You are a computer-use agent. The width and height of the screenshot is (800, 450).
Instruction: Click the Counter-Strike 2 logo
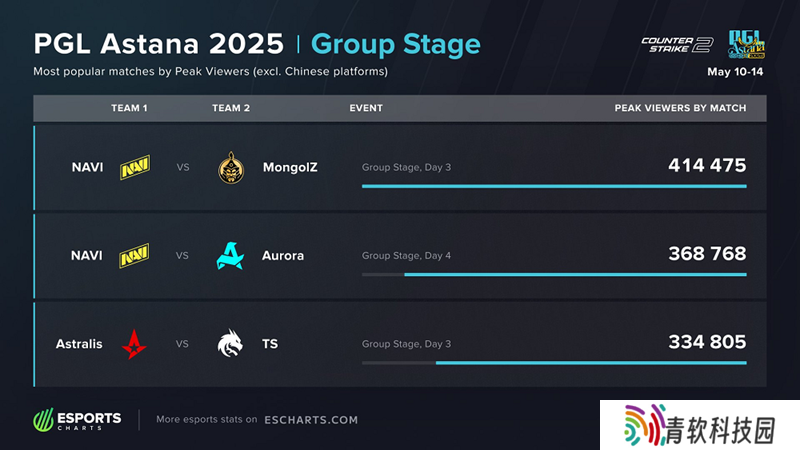pos(677,44)
